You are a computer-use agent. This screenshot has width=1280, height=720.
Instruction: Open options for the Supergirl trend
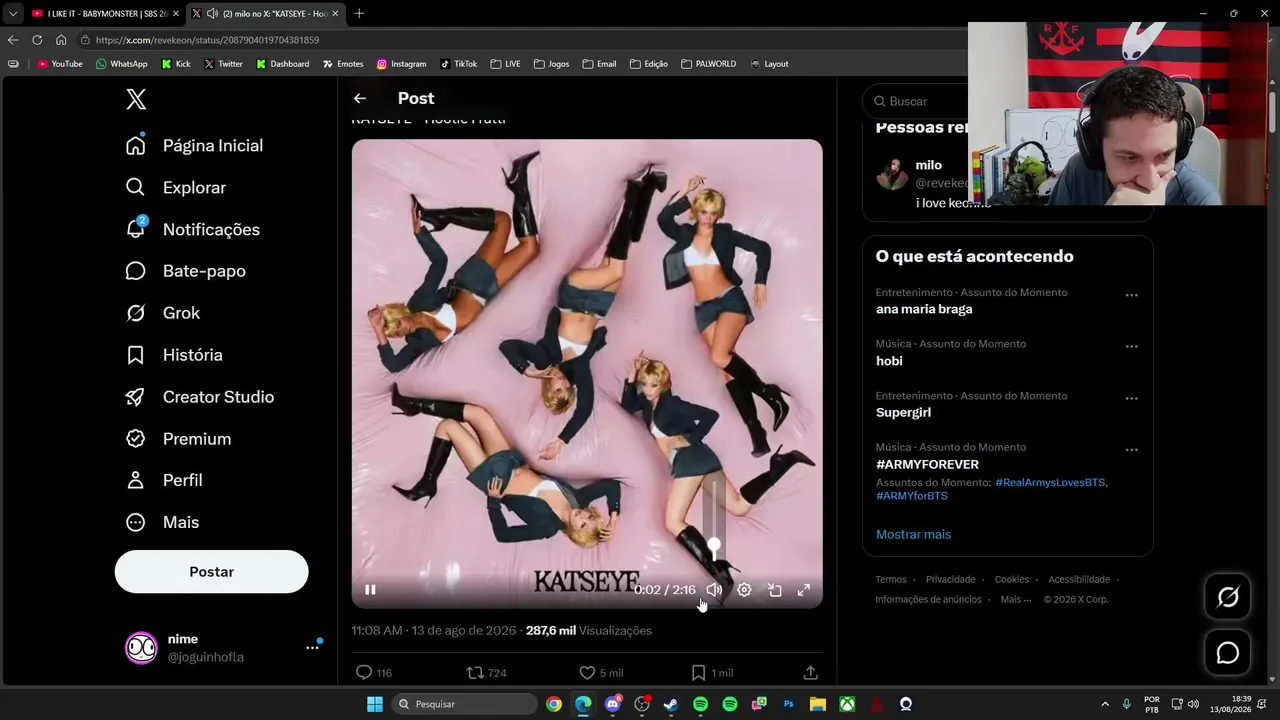point(1131,398)
